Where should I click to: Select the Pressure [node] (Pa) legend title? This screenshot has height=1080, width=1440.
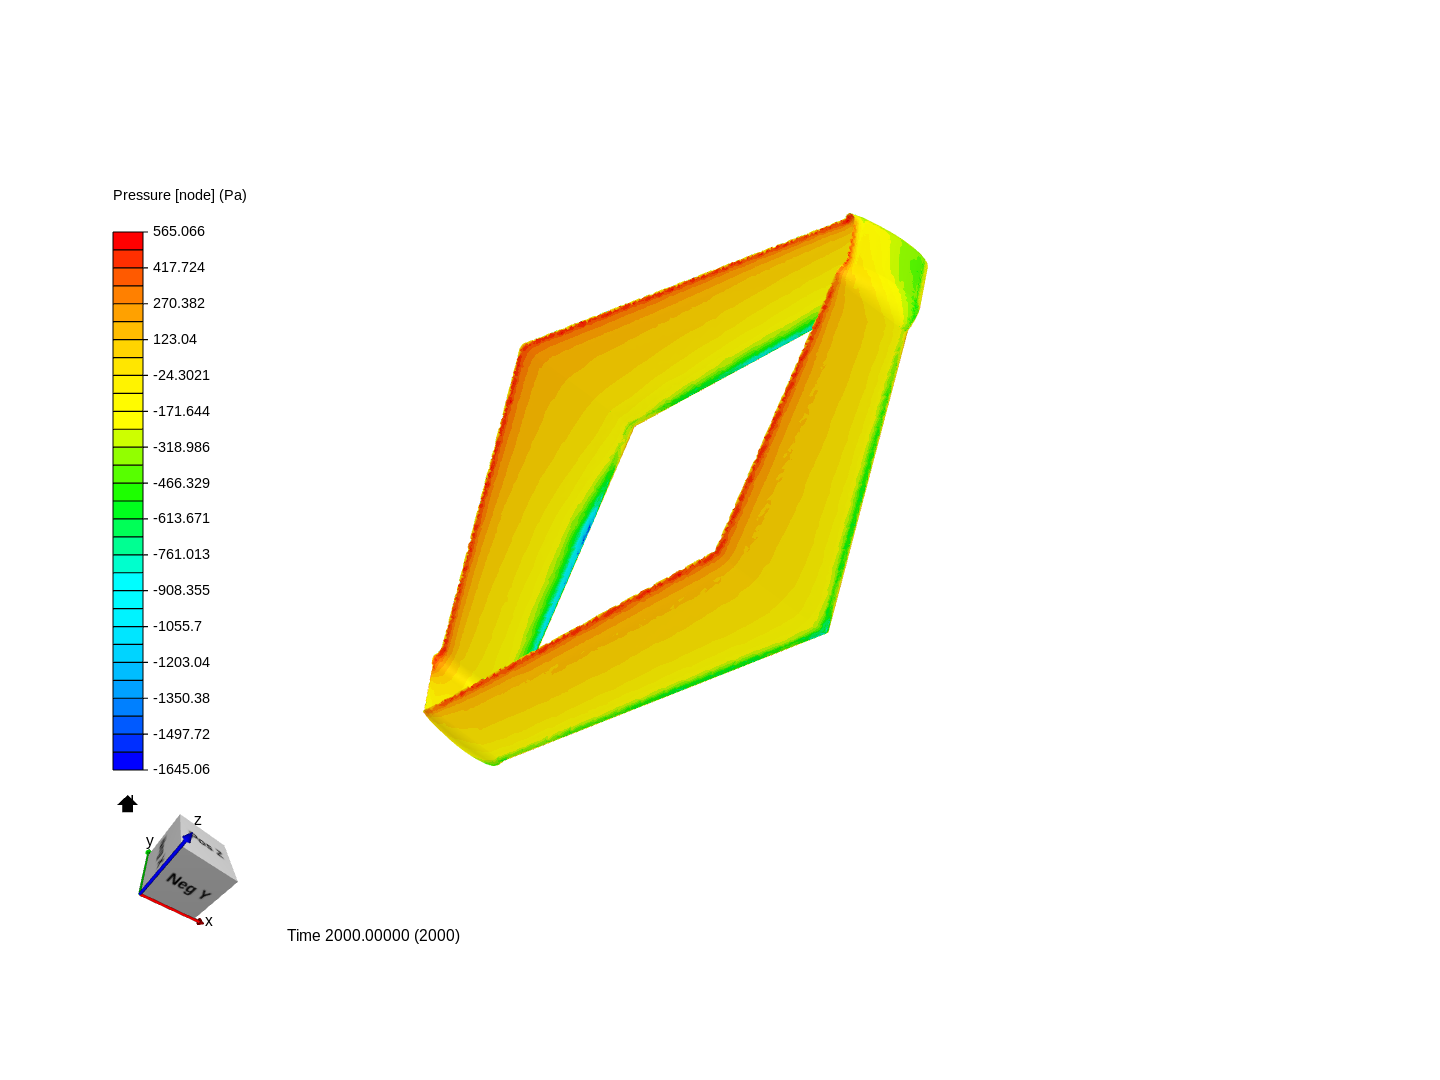[x=180, y=195]
